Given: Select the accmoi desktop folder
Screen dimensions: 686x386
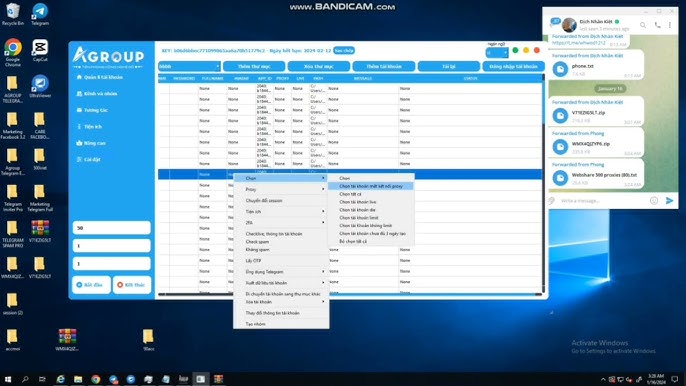Looking at the screenshot, I should [x=13, y=340].
